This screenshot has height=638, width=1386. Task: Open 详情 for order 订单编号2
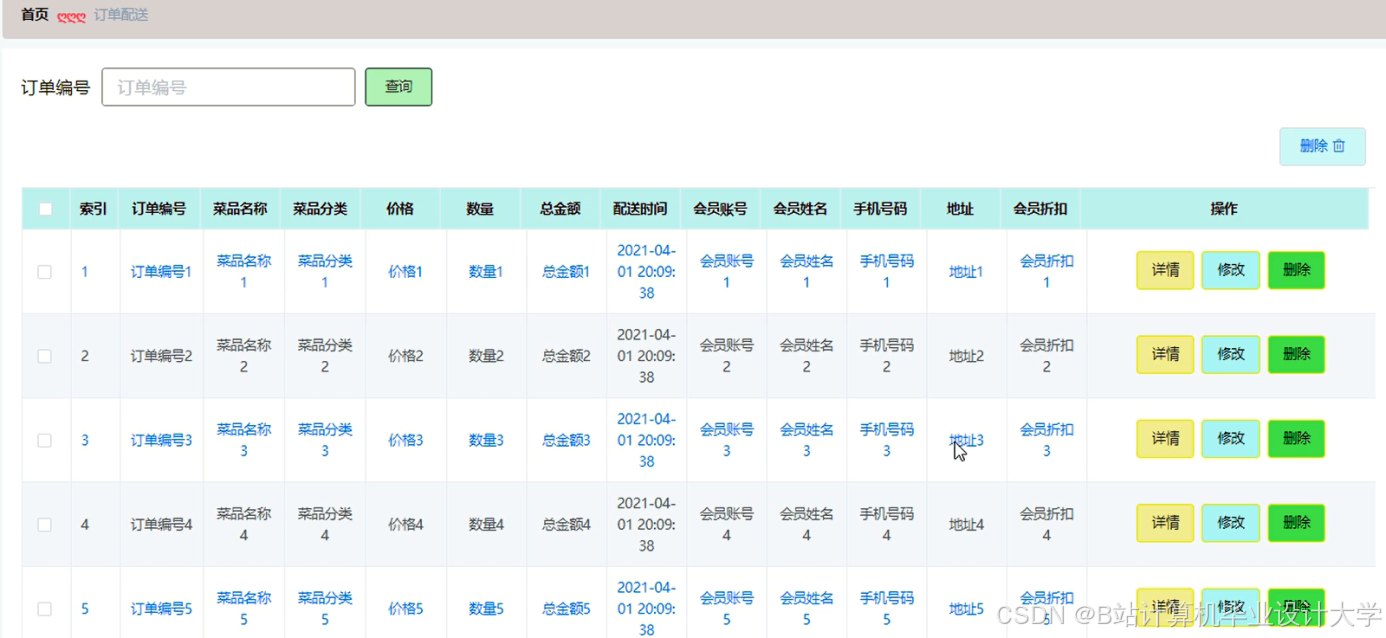point(1165,354)
